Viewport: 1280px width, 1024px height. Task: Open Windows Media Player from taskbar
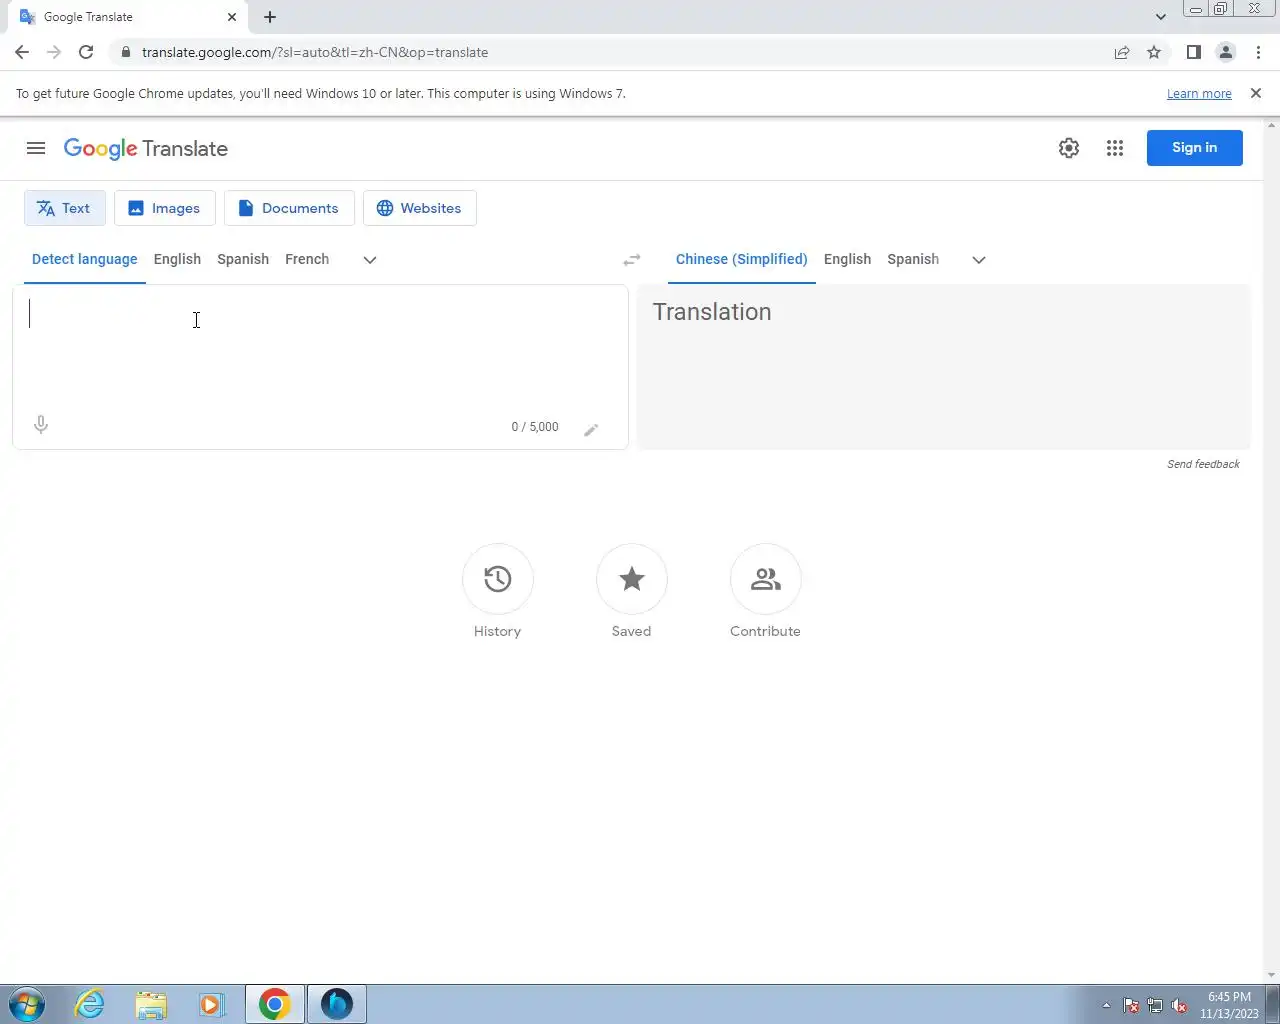point(212,1004)
